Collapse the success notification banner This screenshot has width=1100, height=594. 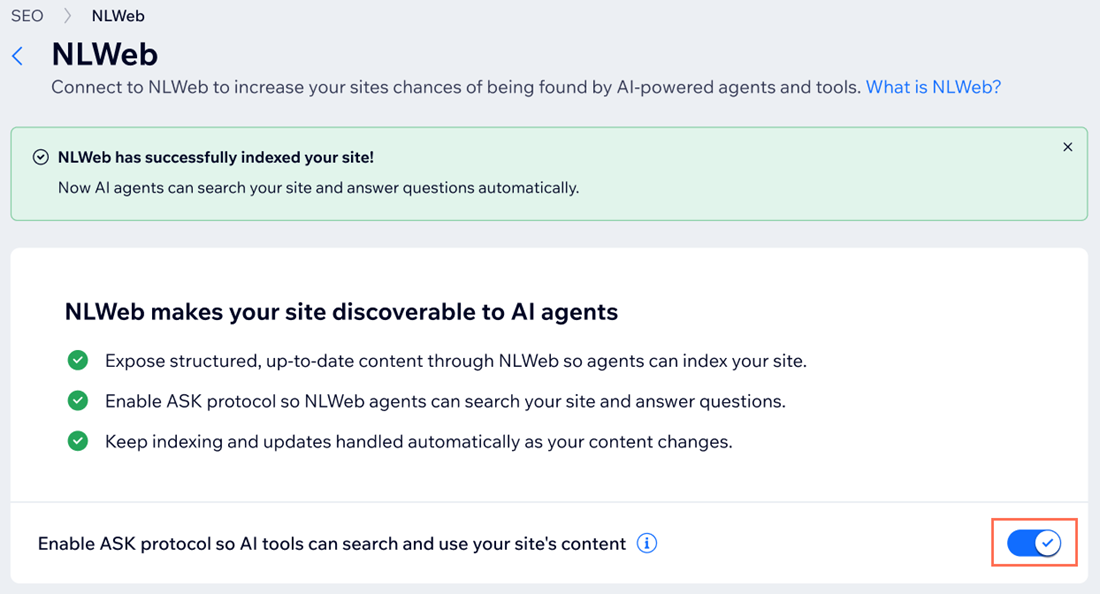pos(1067,147)
